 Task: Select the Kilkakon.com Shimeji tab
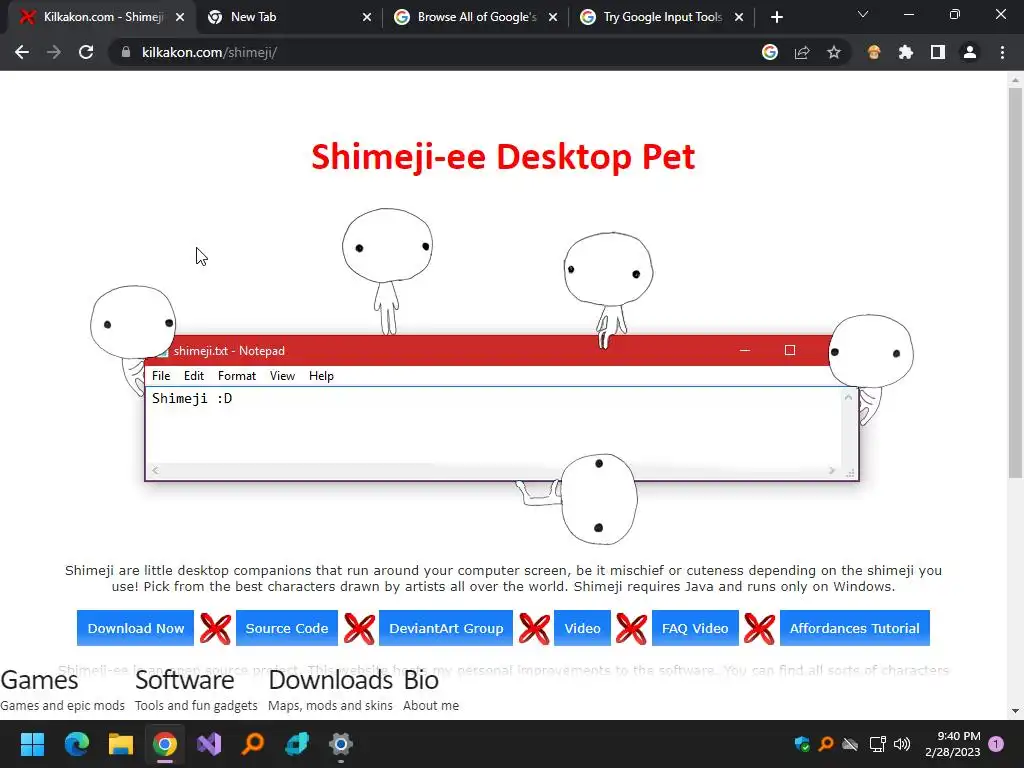tap(101, 17)
